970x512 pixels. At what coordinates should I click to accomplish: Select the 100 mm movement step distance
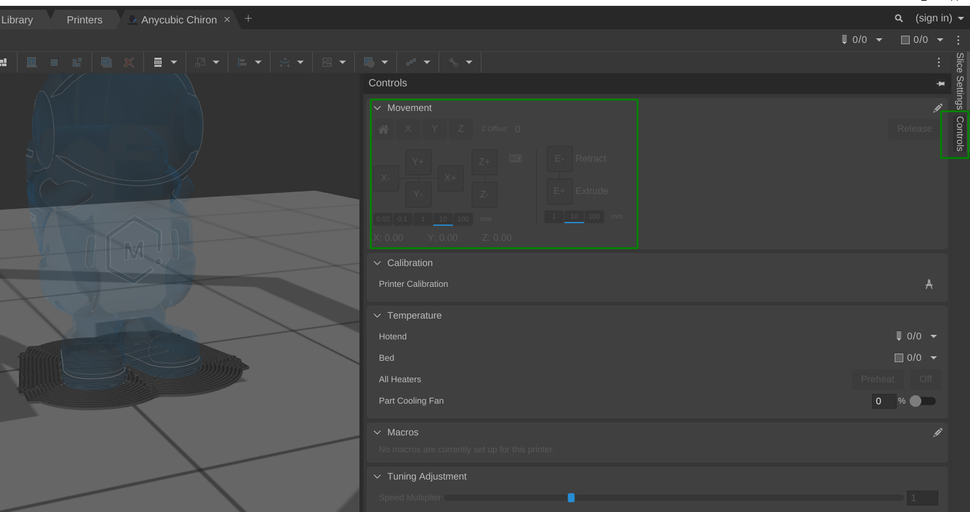(463, 219)
